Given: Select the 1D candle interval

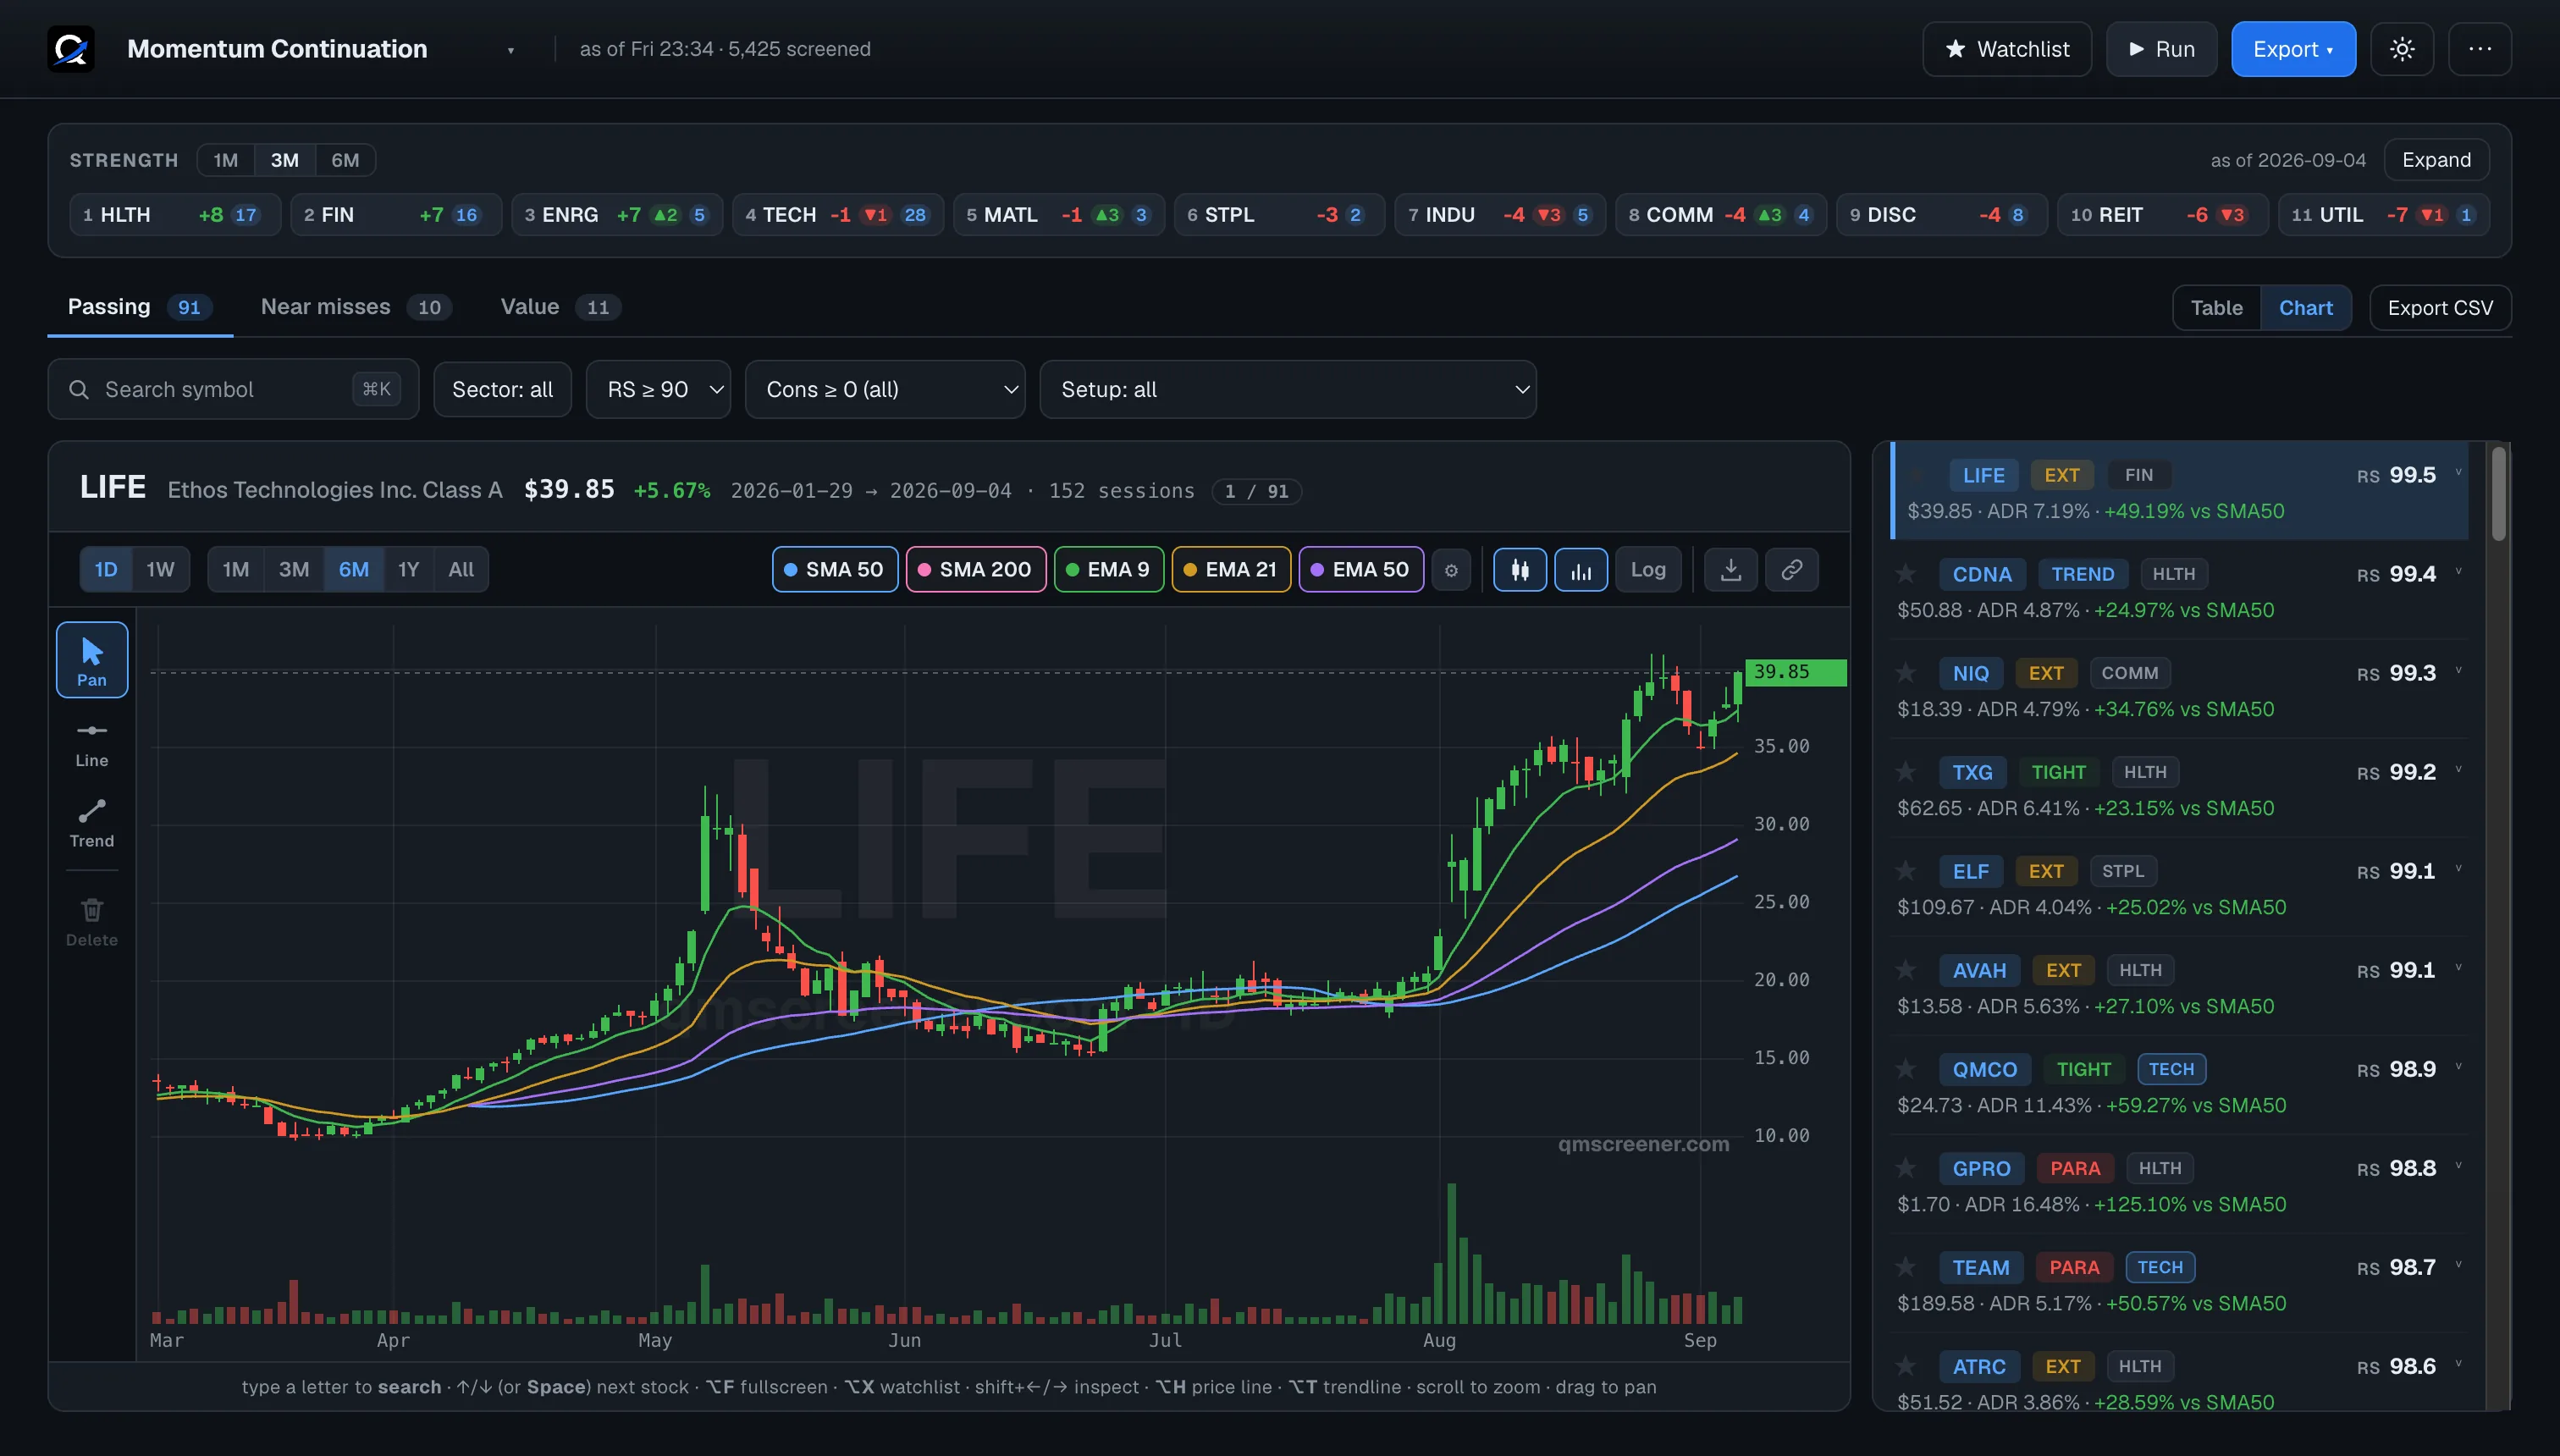Looking at the screenshot, I should [106, 570].
